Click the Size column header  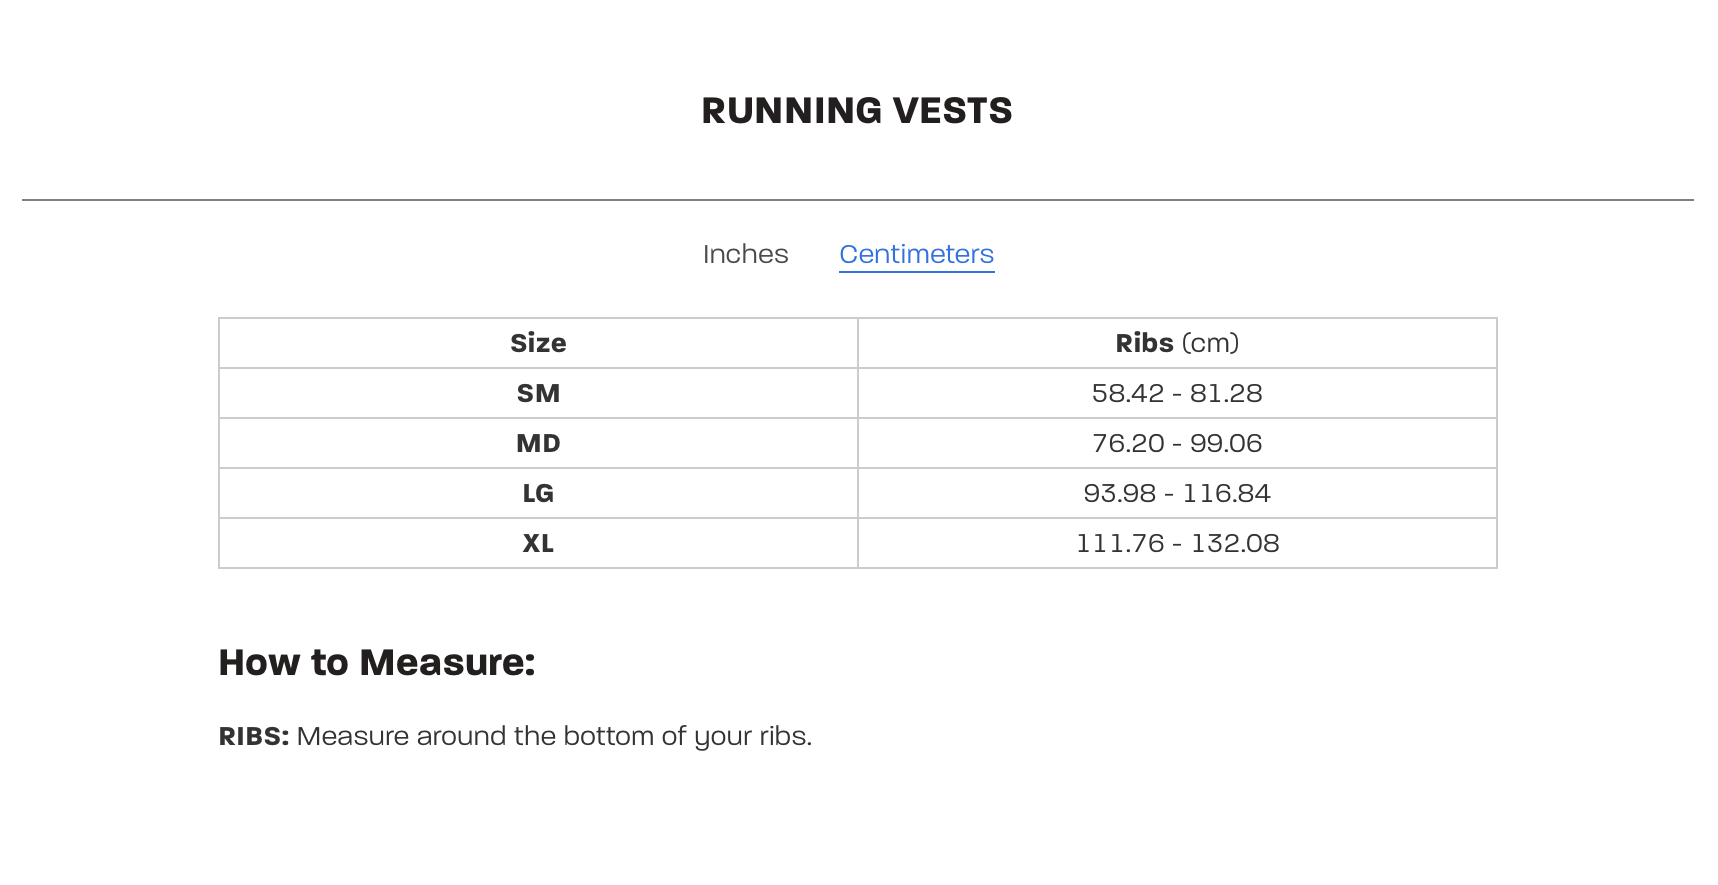[x=538, y=343]
